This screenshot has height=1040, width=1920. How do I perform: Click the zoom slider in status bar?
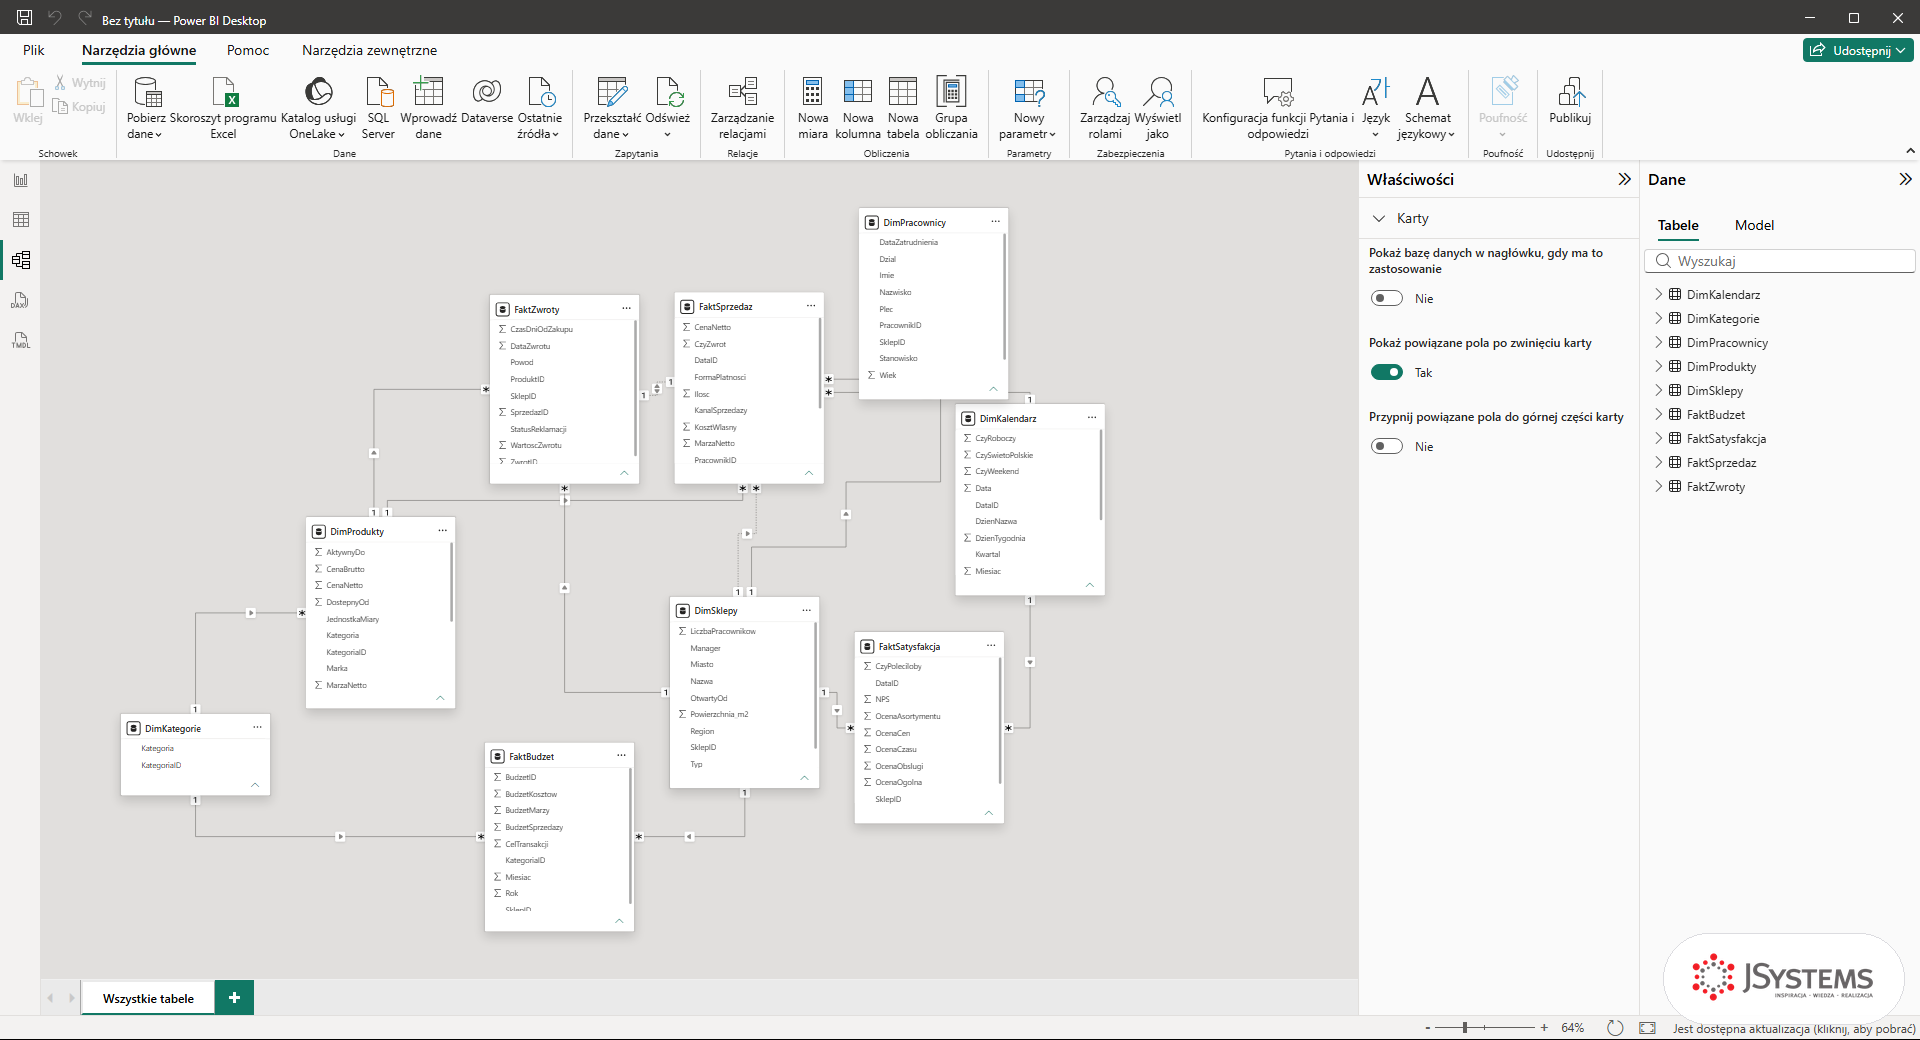click(1485, 1027)
